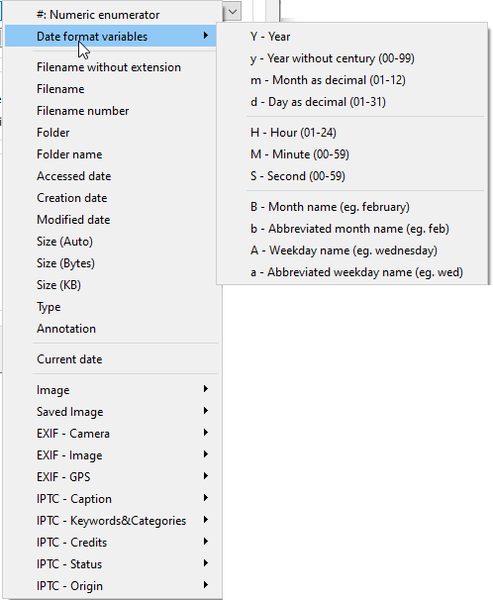
Task: Expand EXIF - GPS submenu
Action: pyautogui.click(x=113, y=477)
